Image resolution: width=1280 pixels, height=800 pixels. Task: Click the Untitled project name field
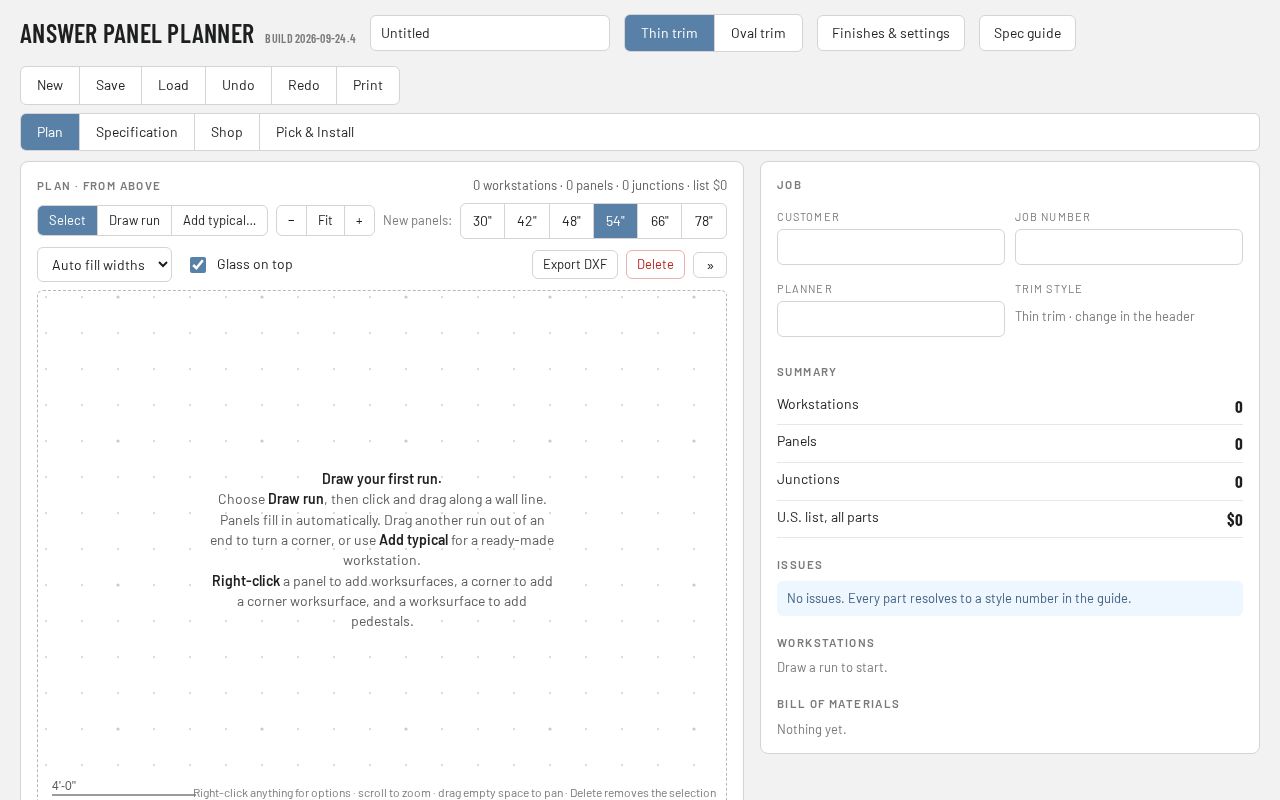[x=490, y=33]
